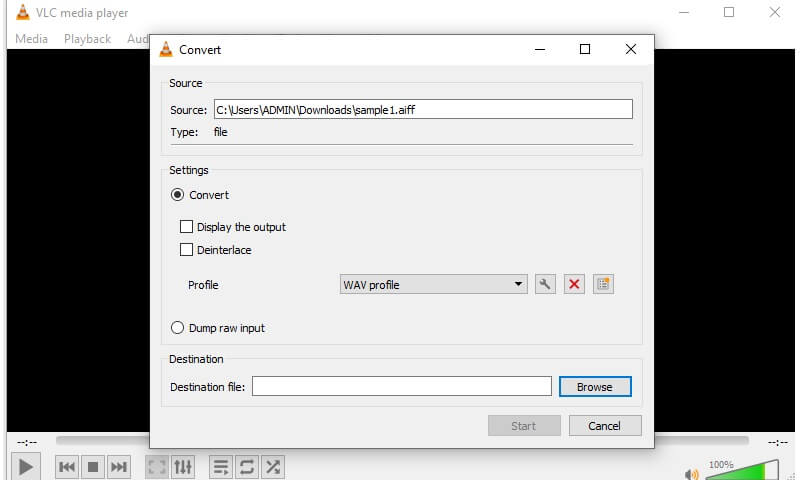Mute audio with the speaker icon
Viewport: 800px width, 480px height.
coord(692,474)
